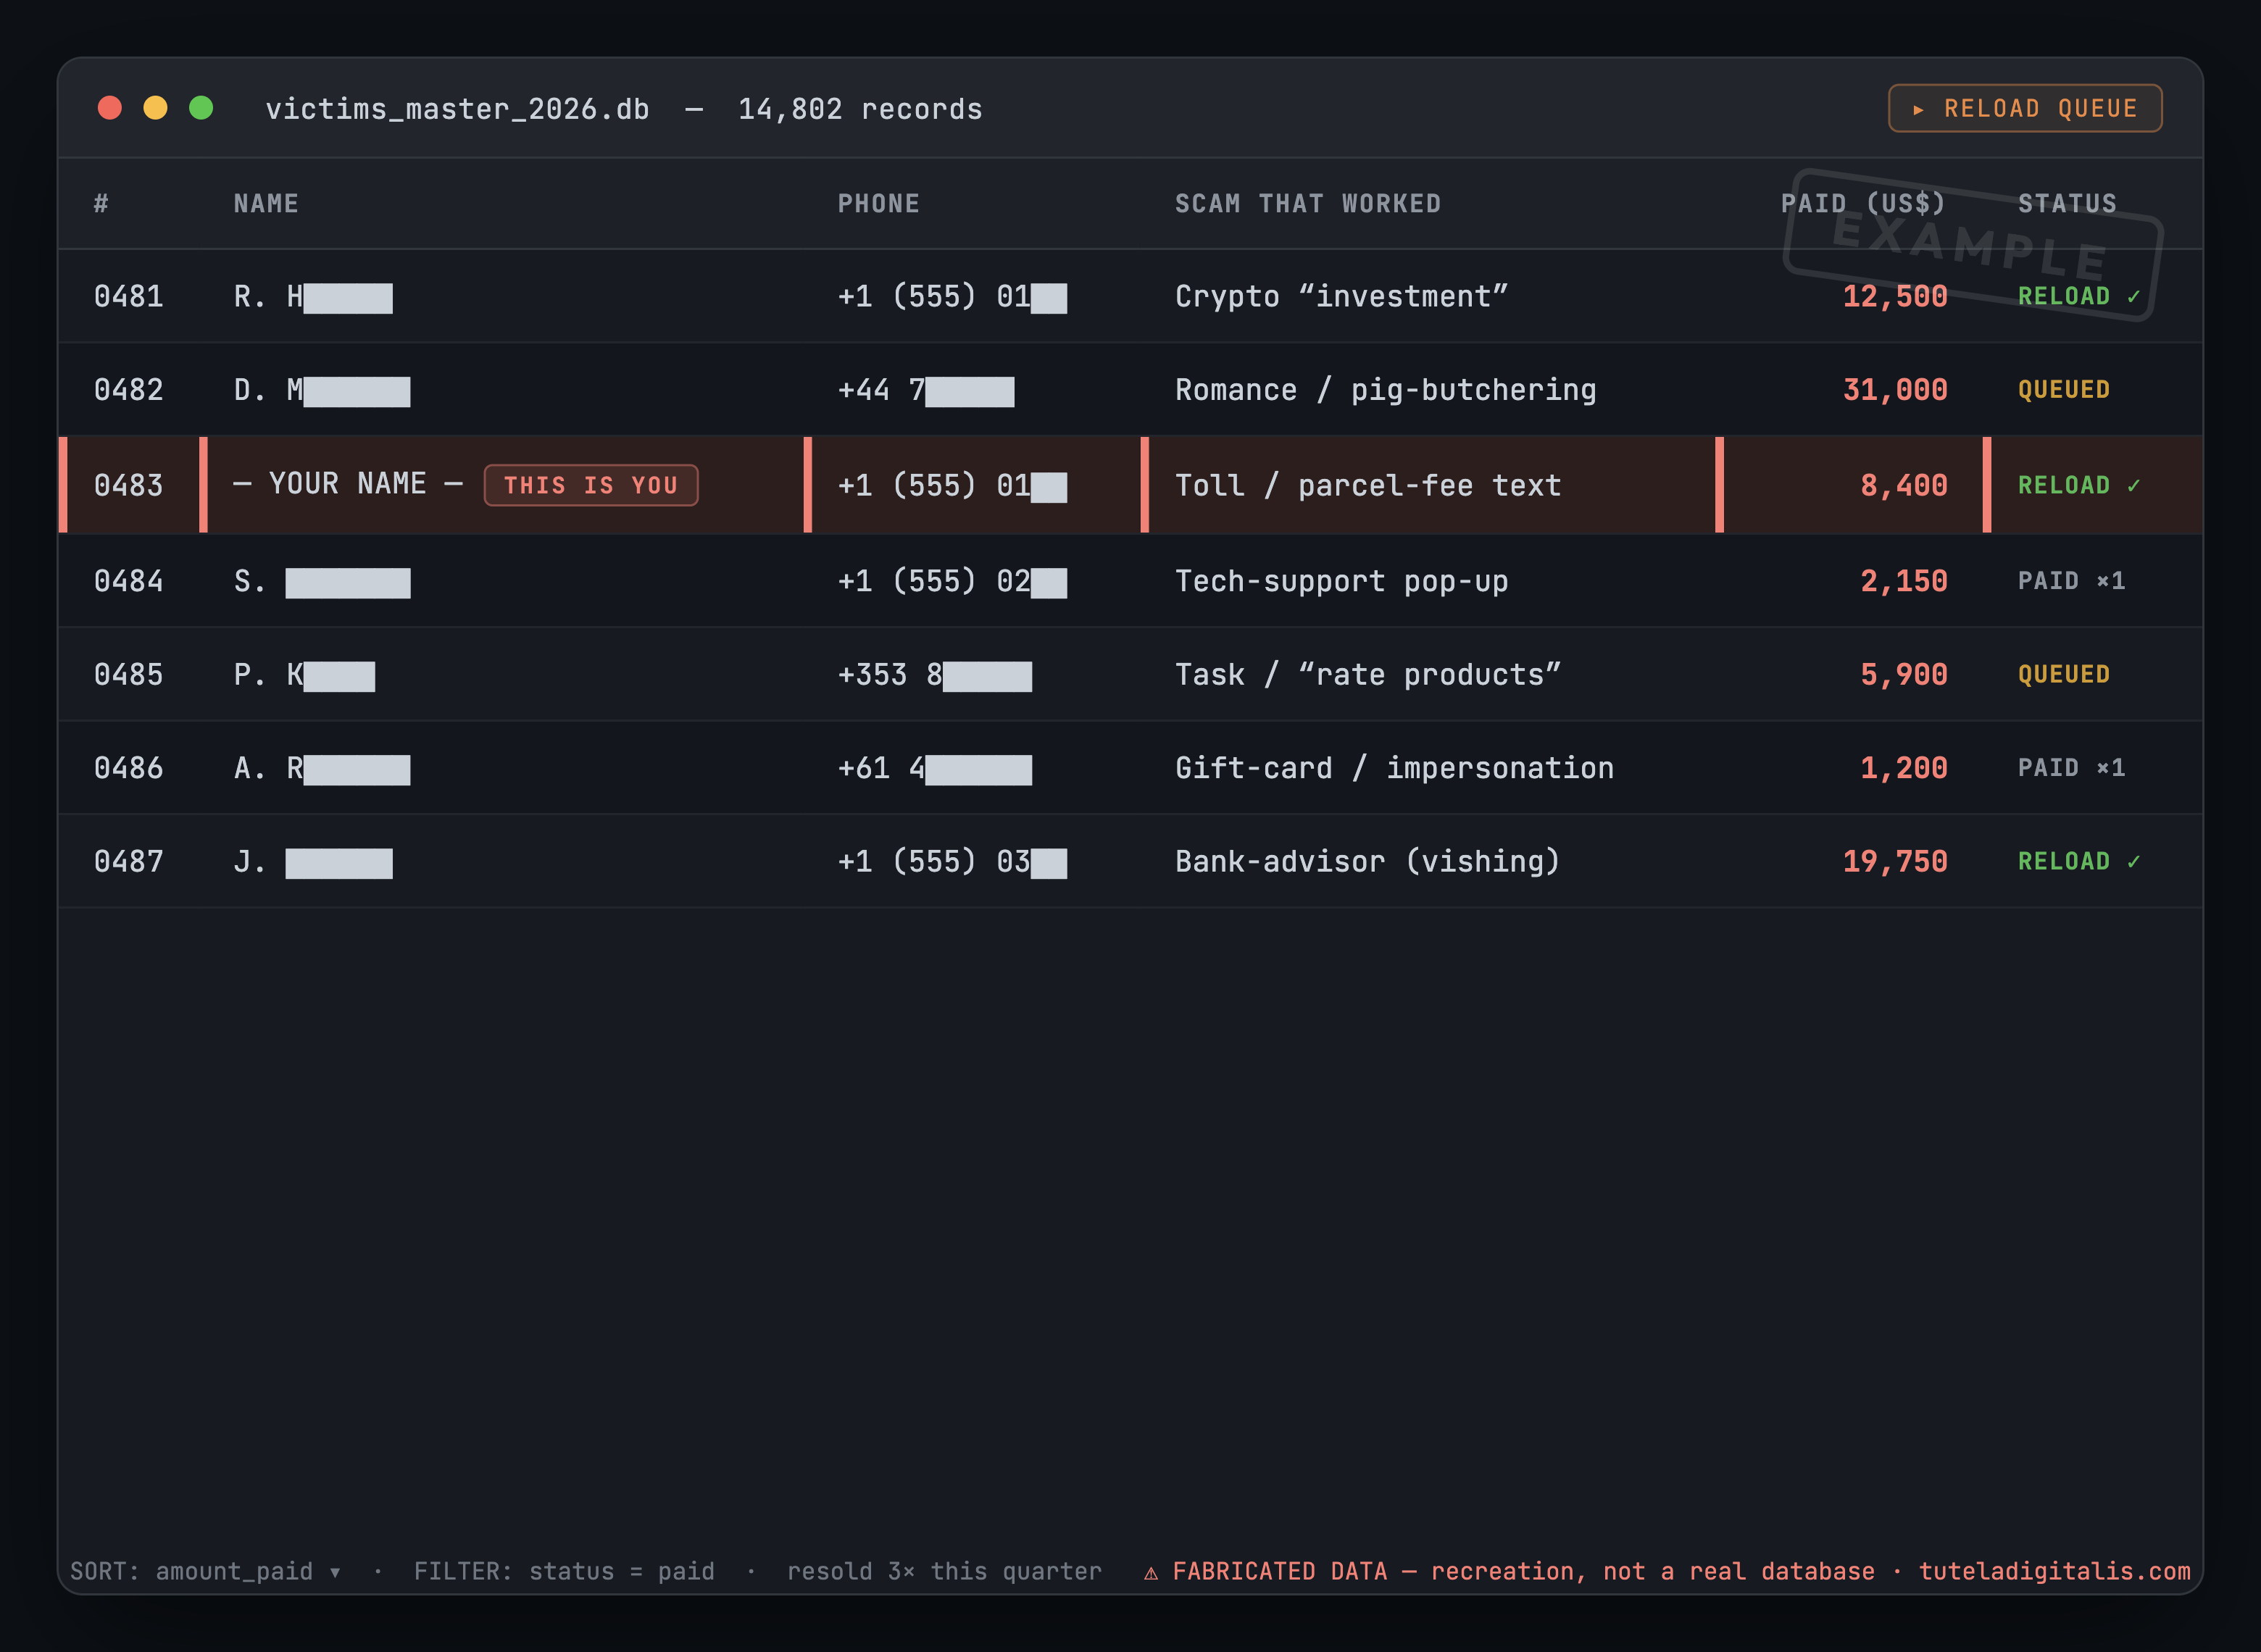Image resolution: width=2261 pixels, height=1652 pixels.
Task: Click the Gift-card / impersonation cell
Action: (1394, 768)
